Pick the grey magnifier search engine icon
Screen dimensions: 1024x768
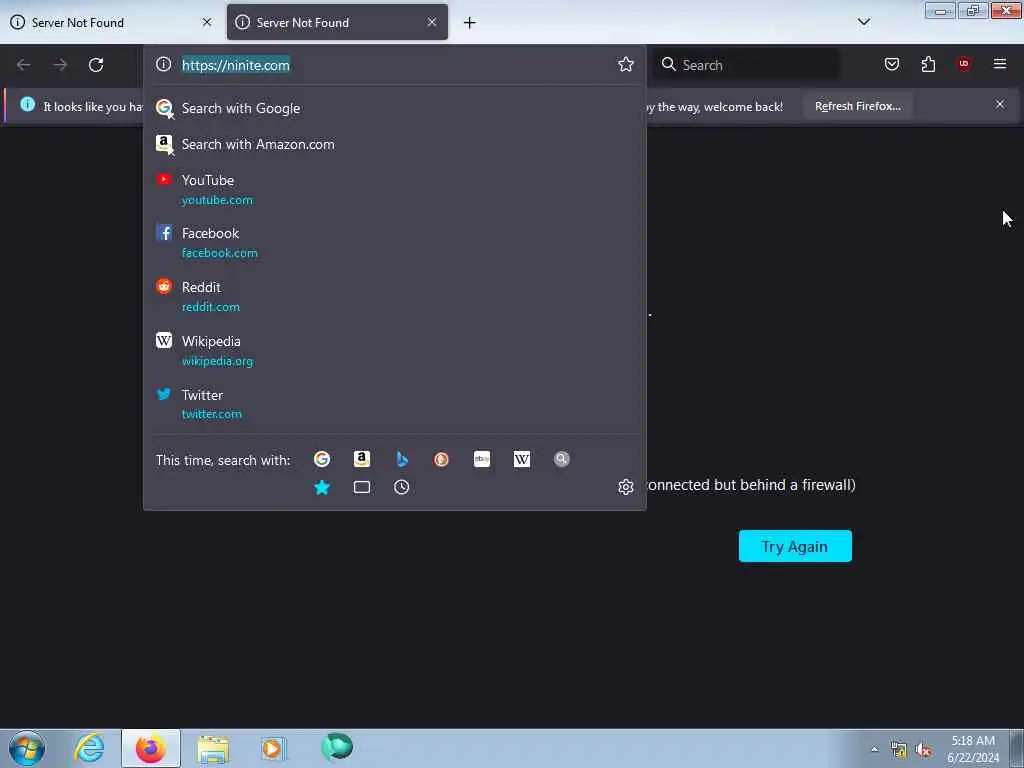pyautogui.click(x=562, y=459)
